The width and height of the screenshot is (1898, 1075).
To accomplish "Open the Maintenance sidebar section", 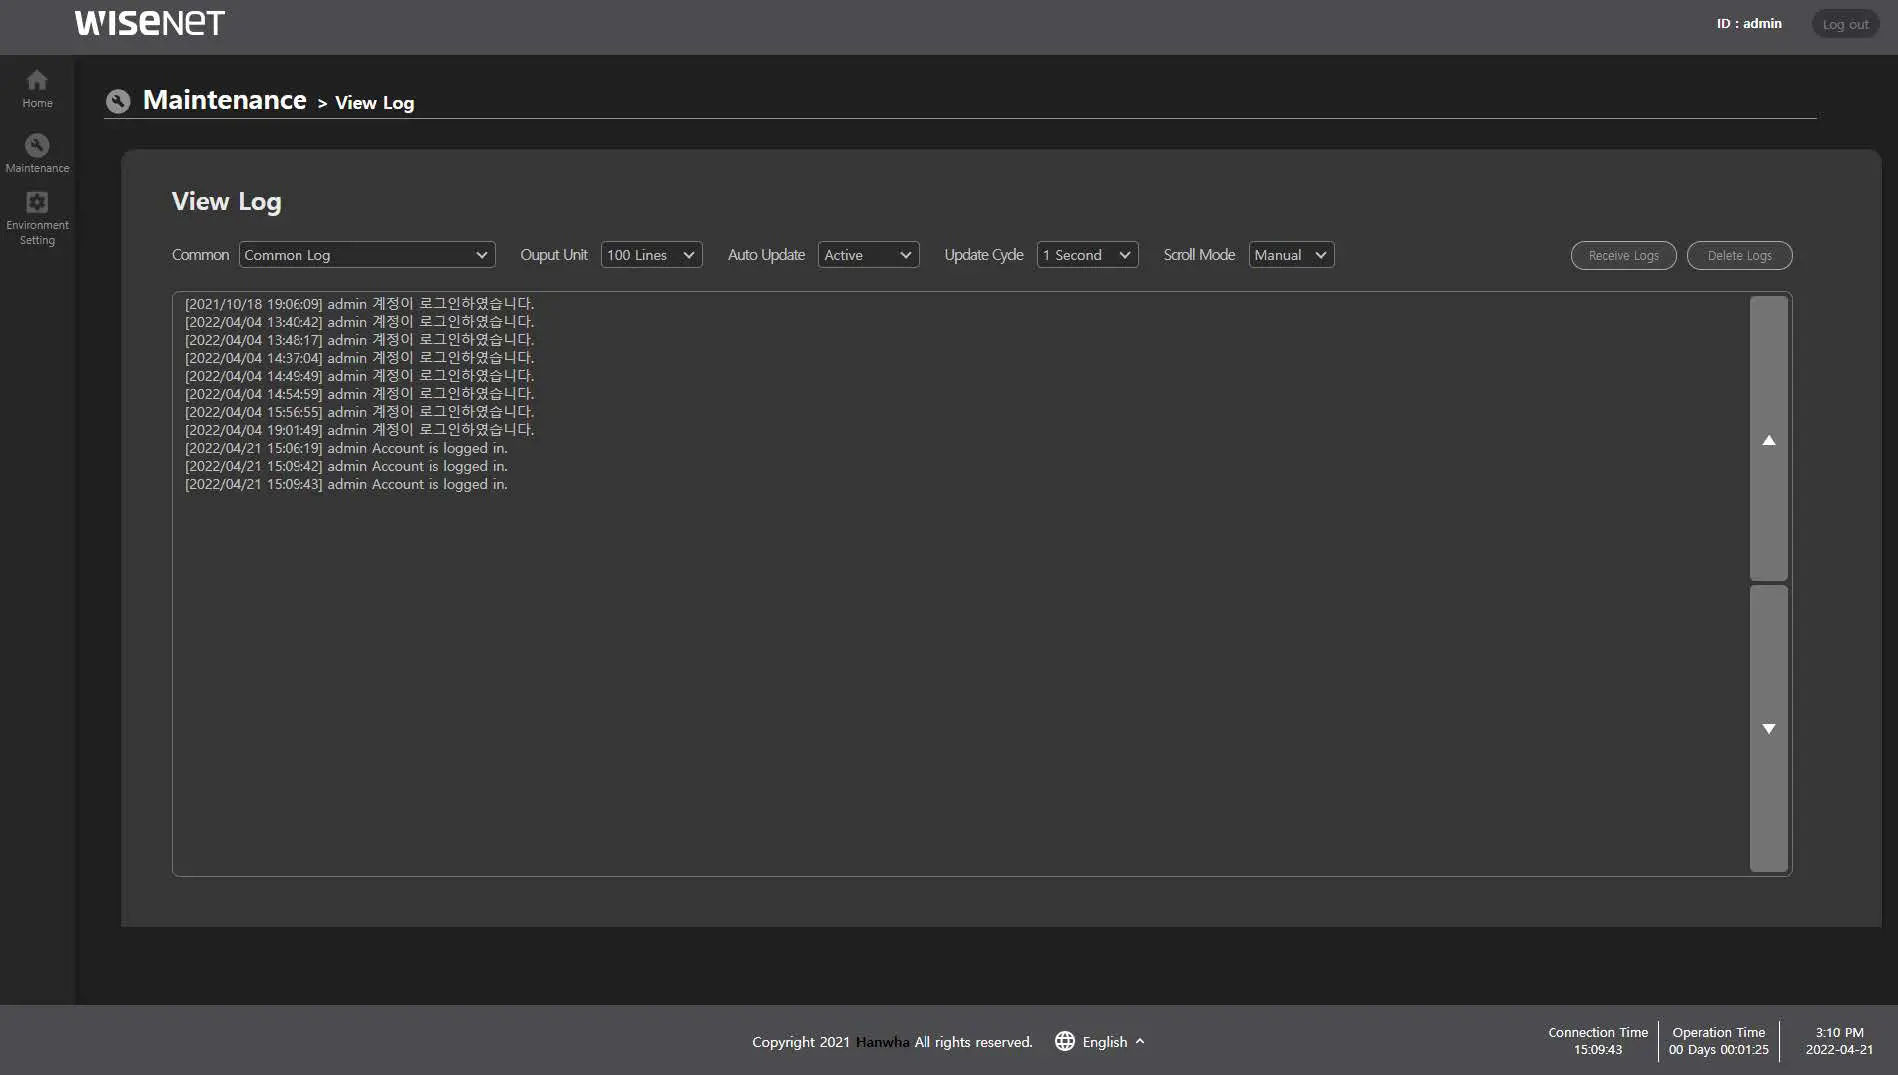I will point(37,154).
